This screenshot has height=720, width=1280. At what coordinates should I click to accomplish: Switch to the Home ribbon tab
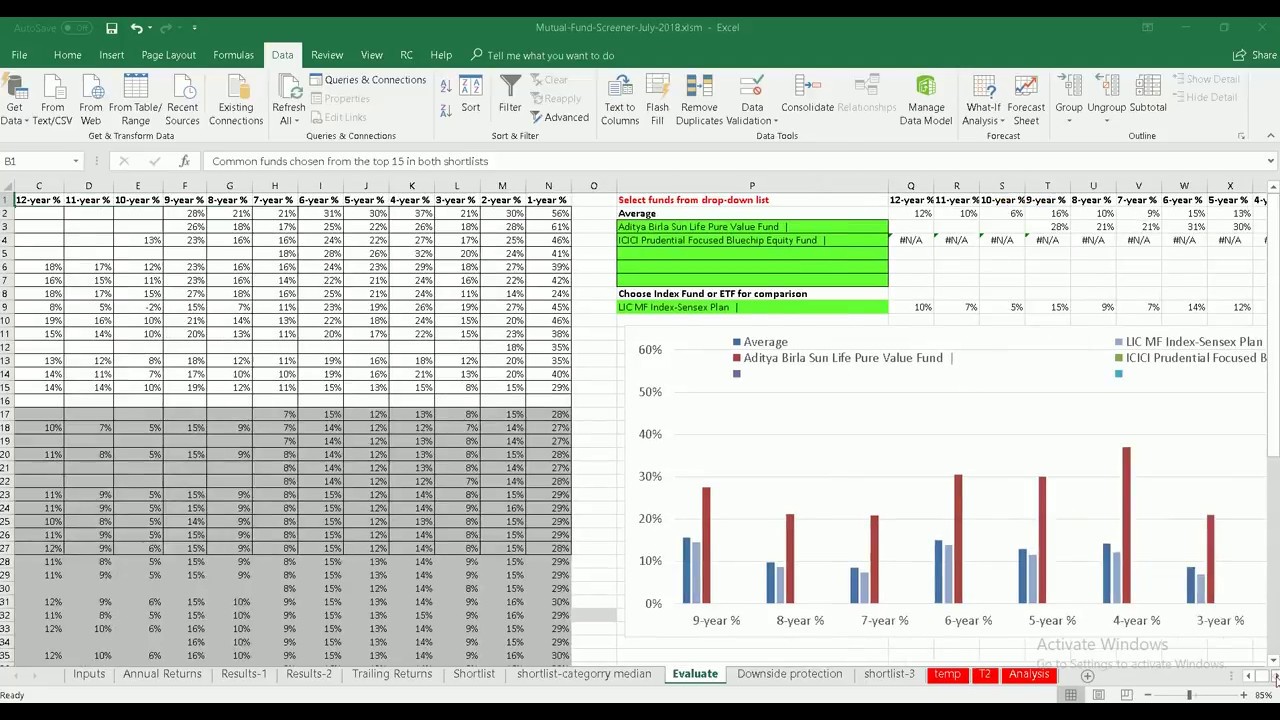(67, 55)
